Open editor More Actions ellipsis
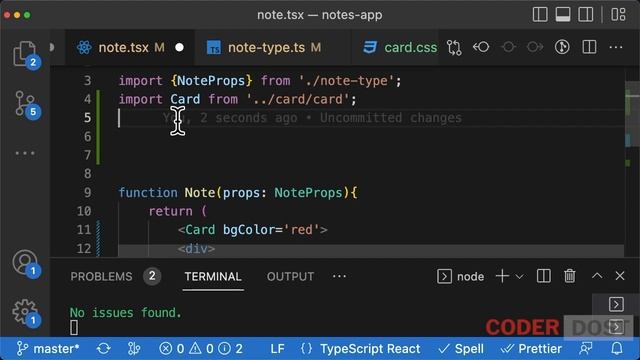 [x=616, y=47]
